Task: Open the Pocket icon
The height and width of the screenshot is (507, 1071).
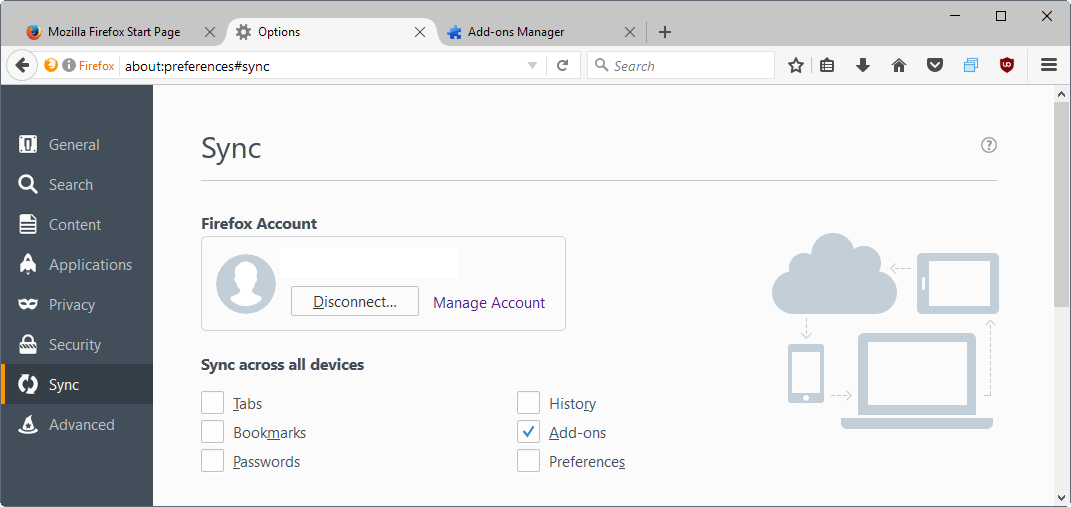Action: tap(935, 66)
